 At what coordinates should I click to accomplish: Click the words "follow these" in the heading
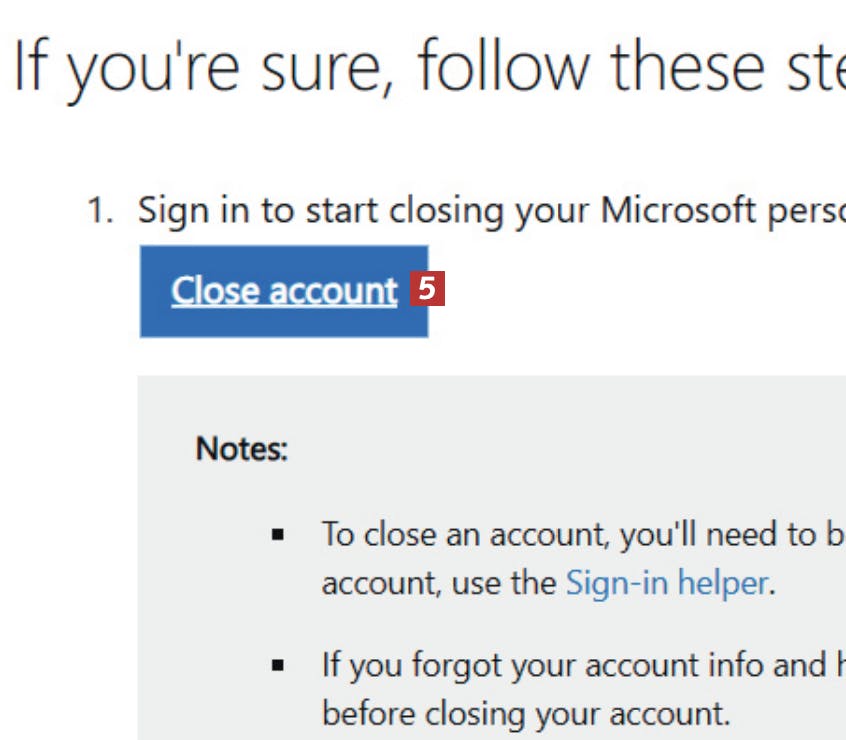(588, 65)
